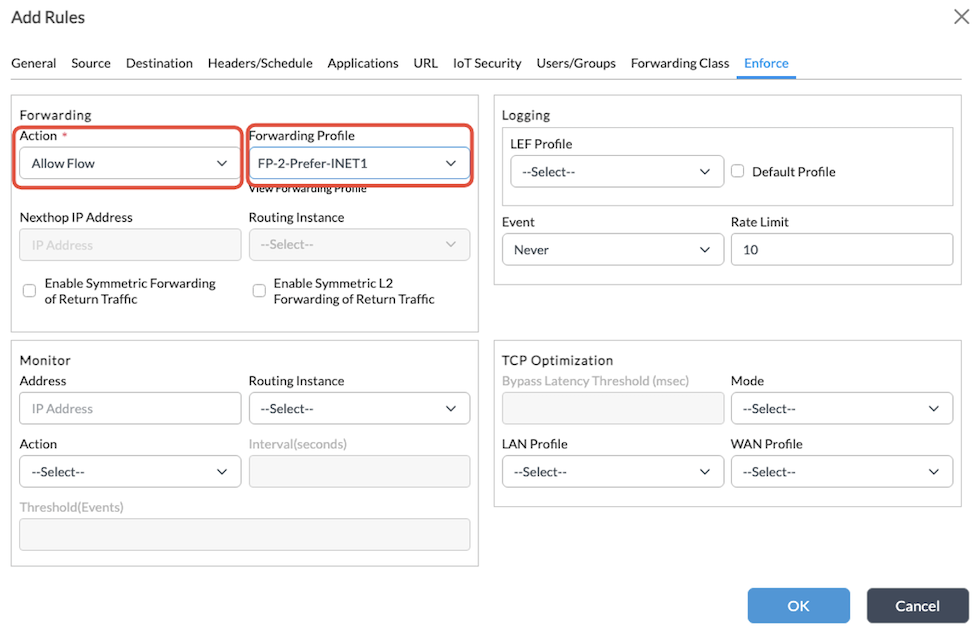Confirm the rule with the OK button
This screenshot has width=976, height=630.
798,605
